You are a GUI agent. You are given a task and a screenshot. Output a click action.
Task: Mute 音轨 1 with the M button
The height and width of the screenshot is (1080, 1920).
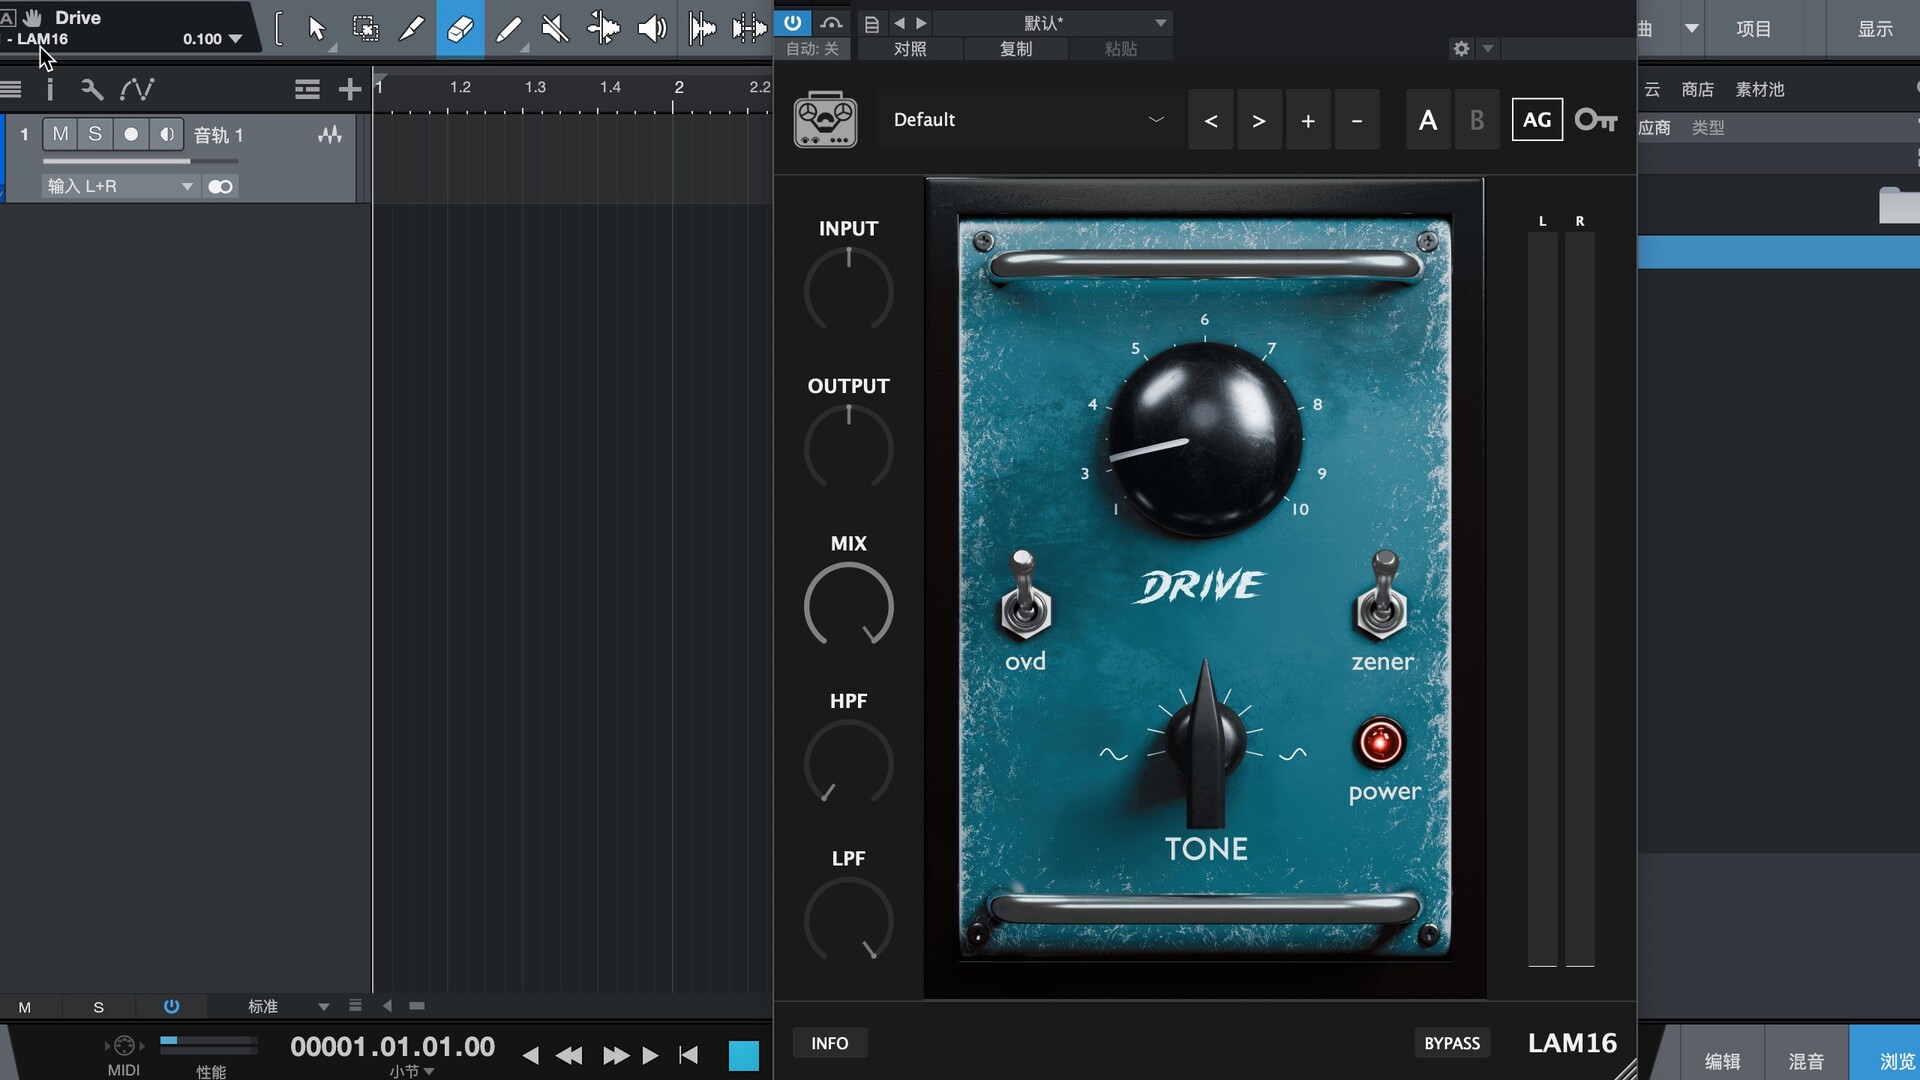[x=59, y=133]
